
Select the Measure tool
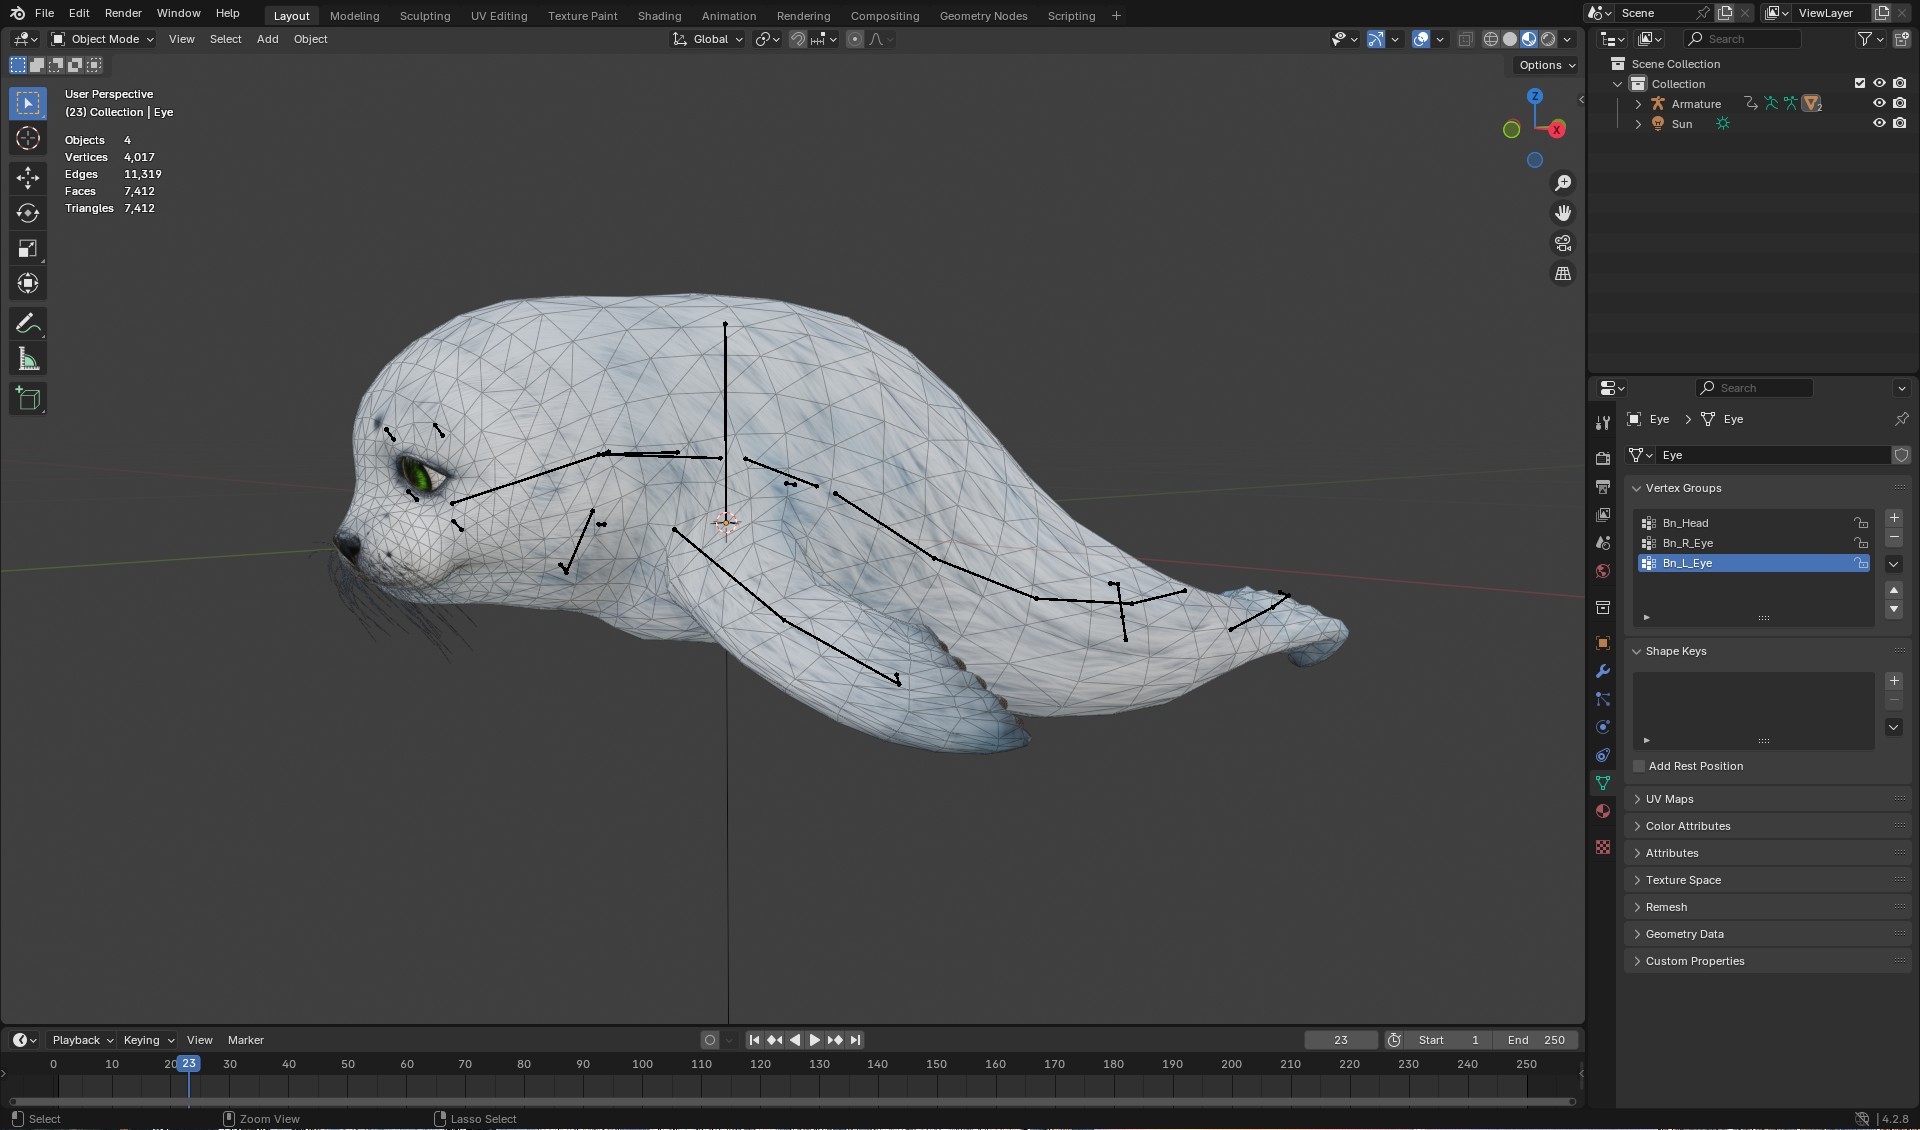(27, 358)
